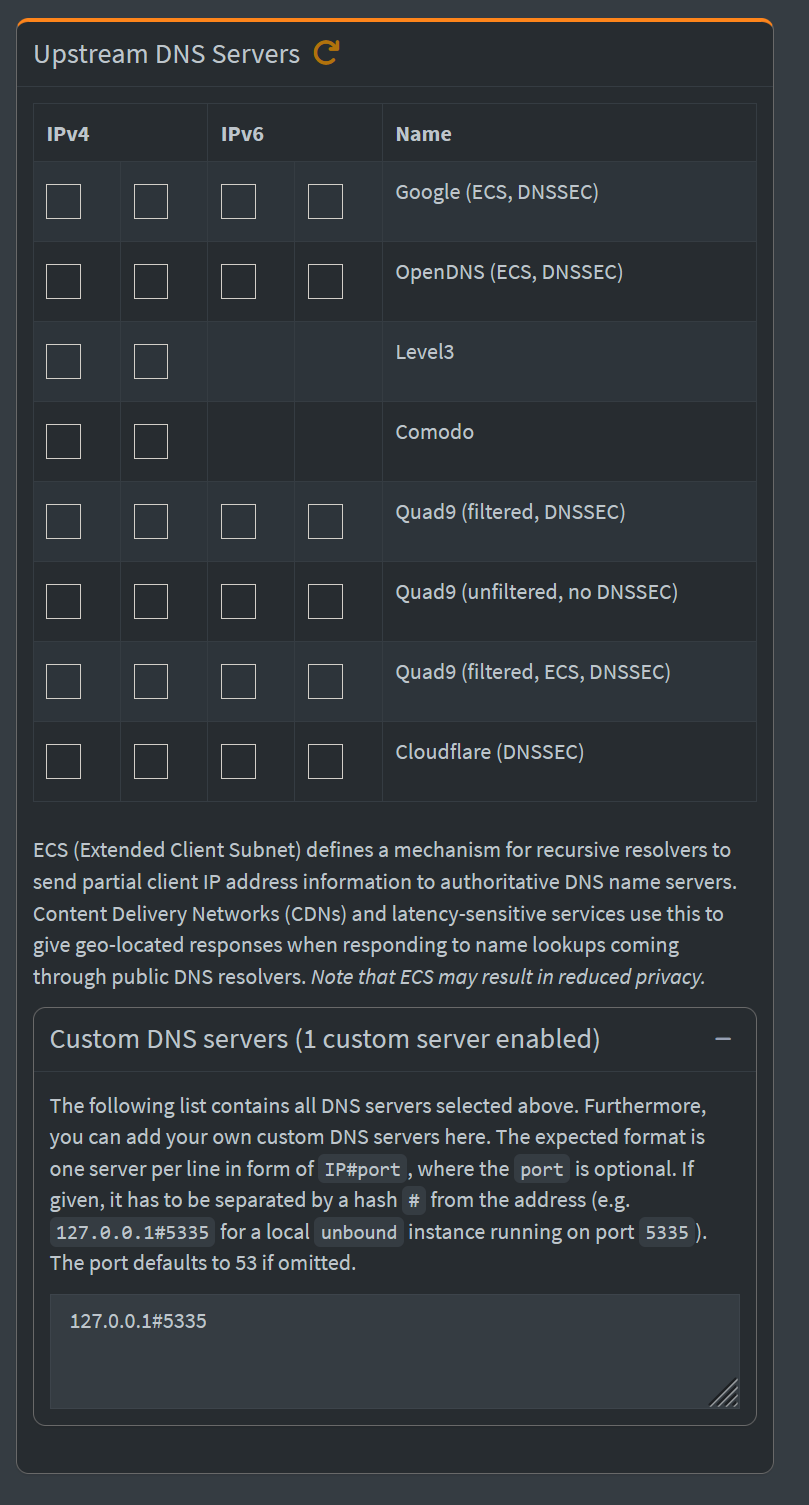Tick second IPv4 checkbox for Google
The width and height of the screenshot is (809, 1505).
point(151,201)
